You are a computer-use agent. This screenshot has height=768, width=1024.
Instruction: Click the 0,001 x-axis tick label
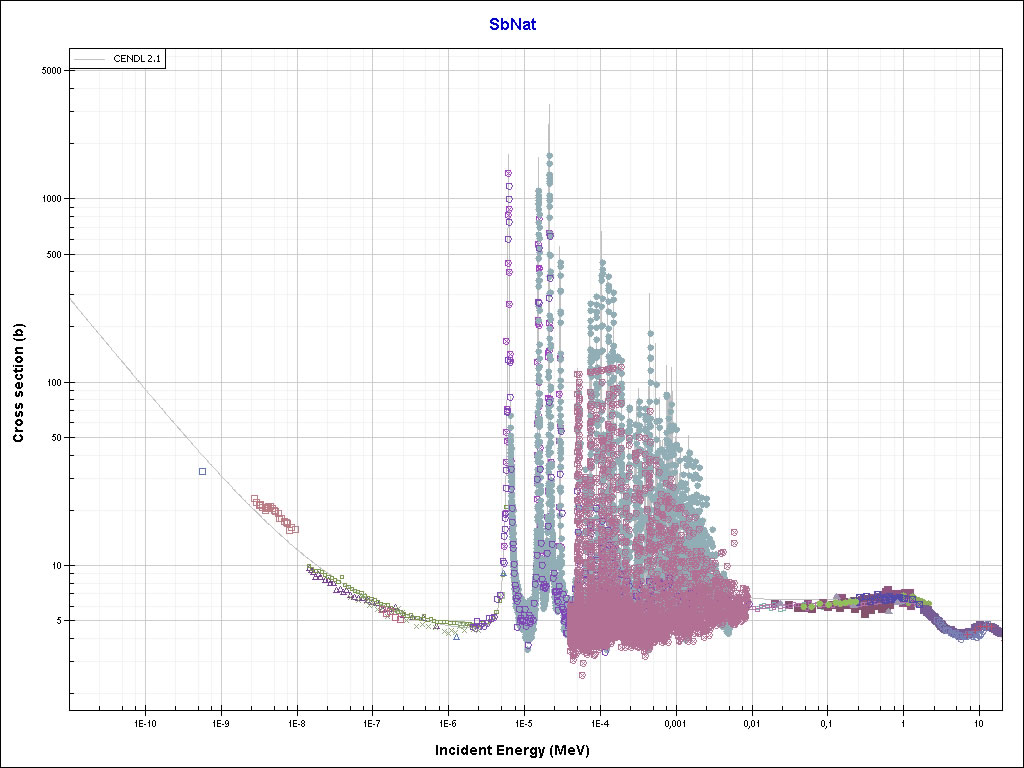point(675,722)
